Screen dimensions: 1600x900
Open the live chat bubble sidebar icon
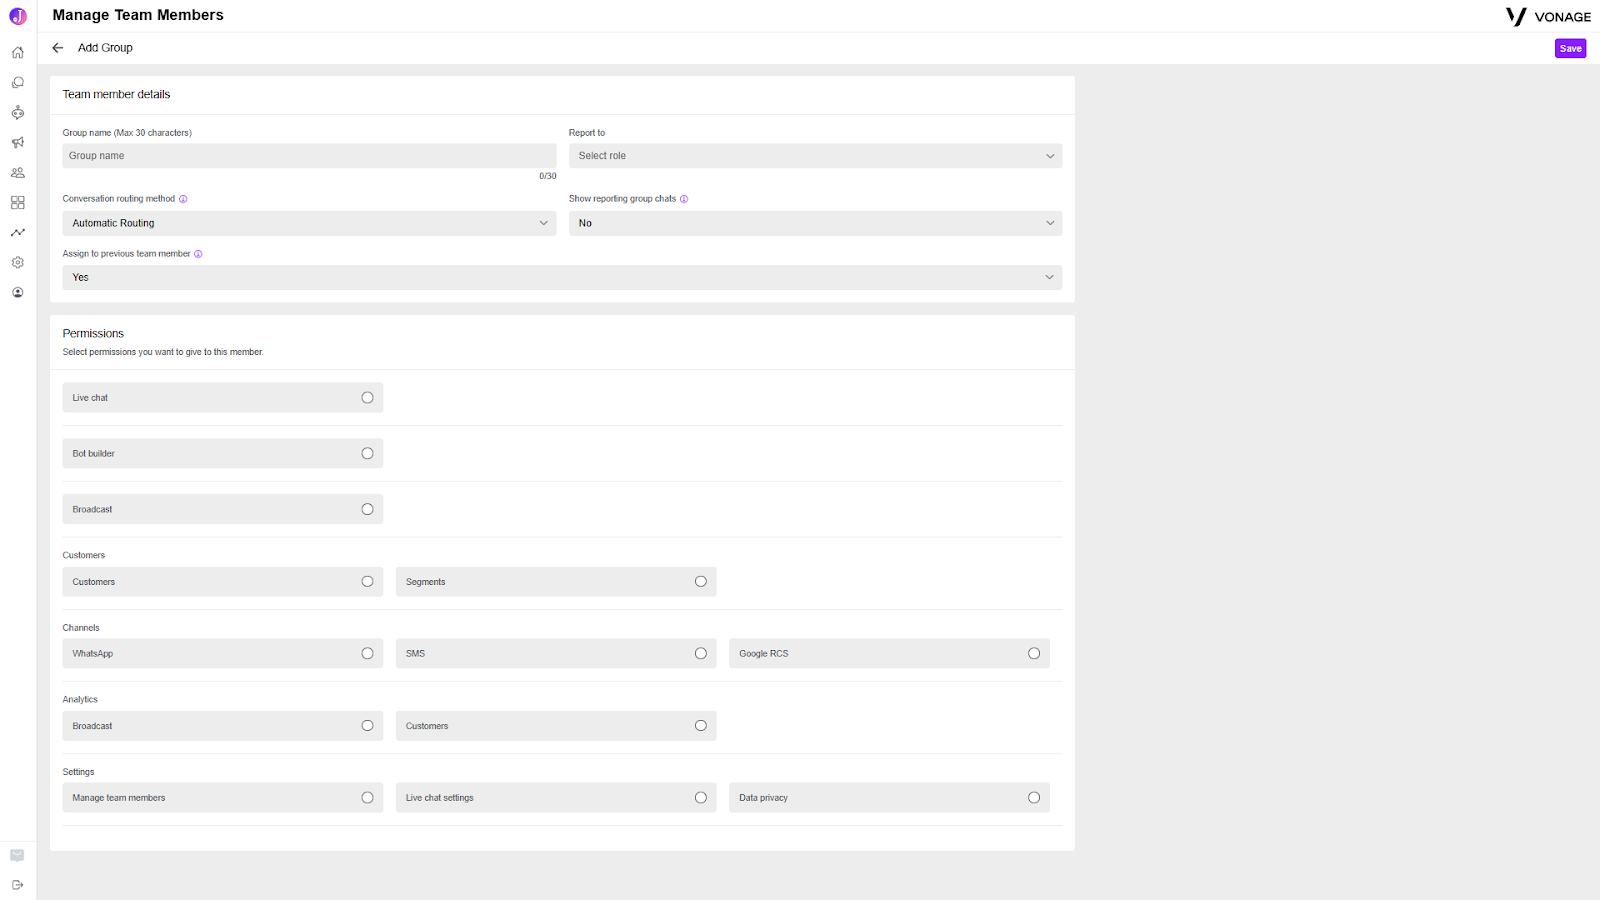point(18,83)
